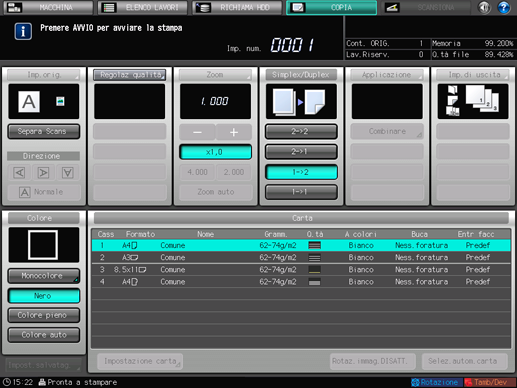Click the Rotazione status indicator

[x=436, y=382]
